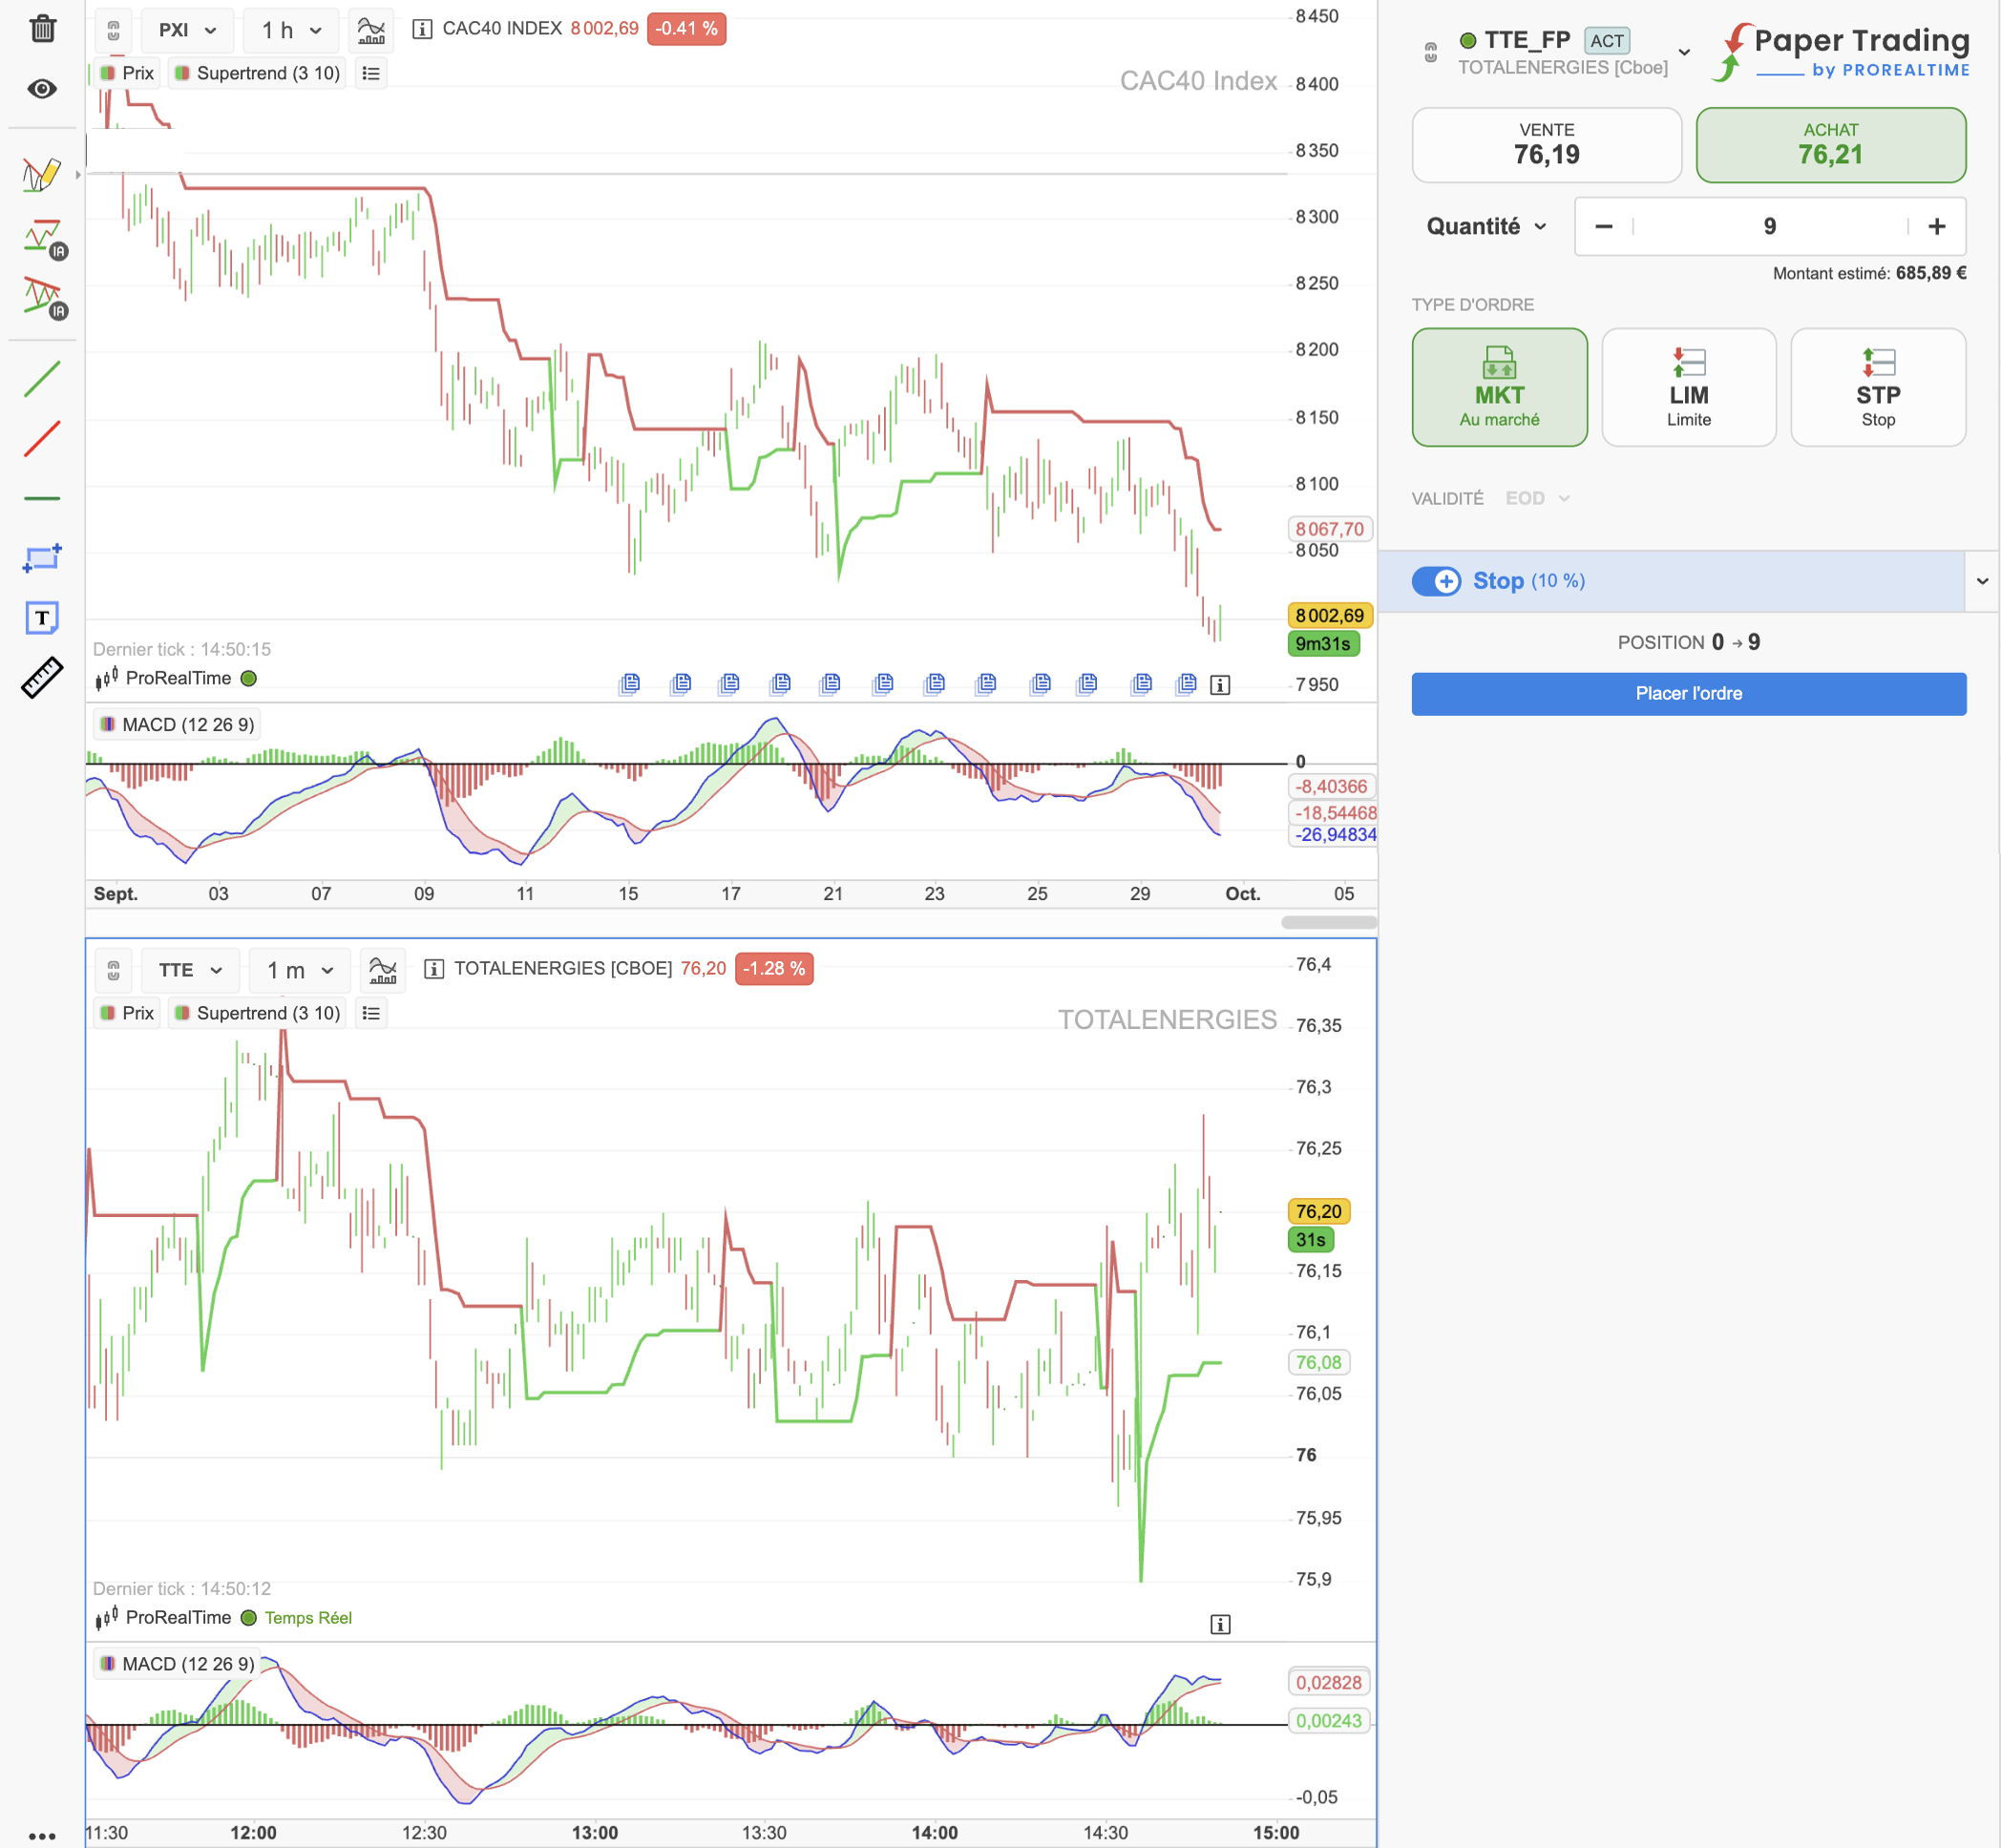Image resolution: width=2001 pixels, height=1848 pixels.
Task: Open the EOD validity dropdown
Action: [x=1538, y=498]
